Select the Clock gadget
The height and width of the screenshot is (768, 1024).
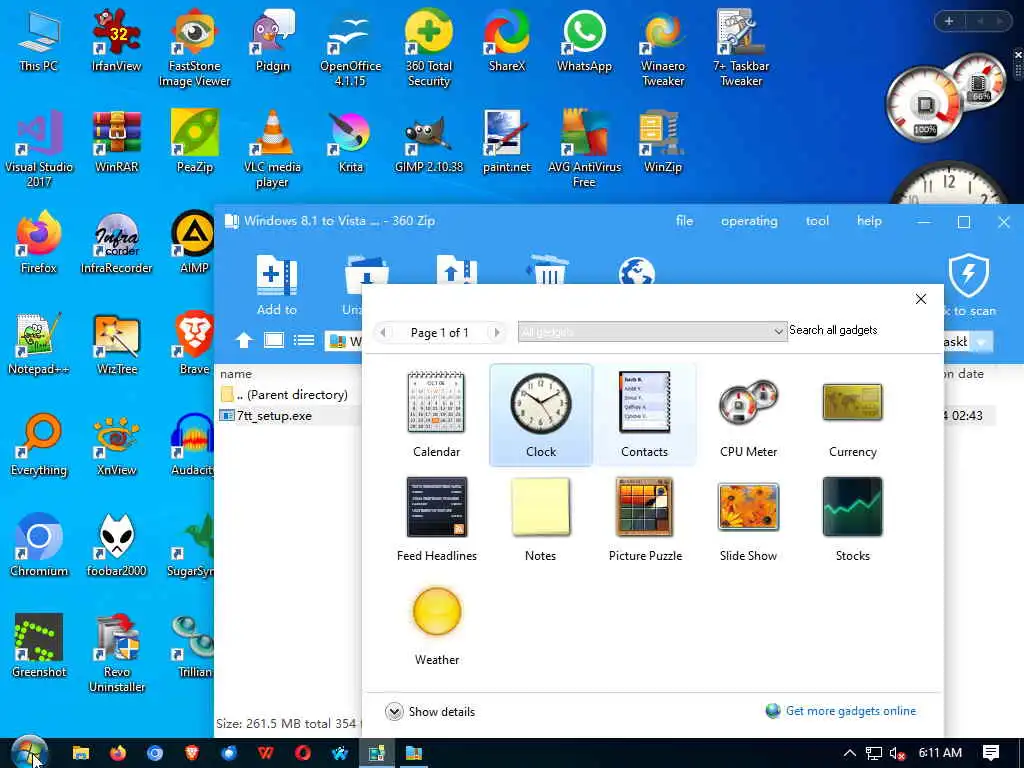[x=541, y=415]
